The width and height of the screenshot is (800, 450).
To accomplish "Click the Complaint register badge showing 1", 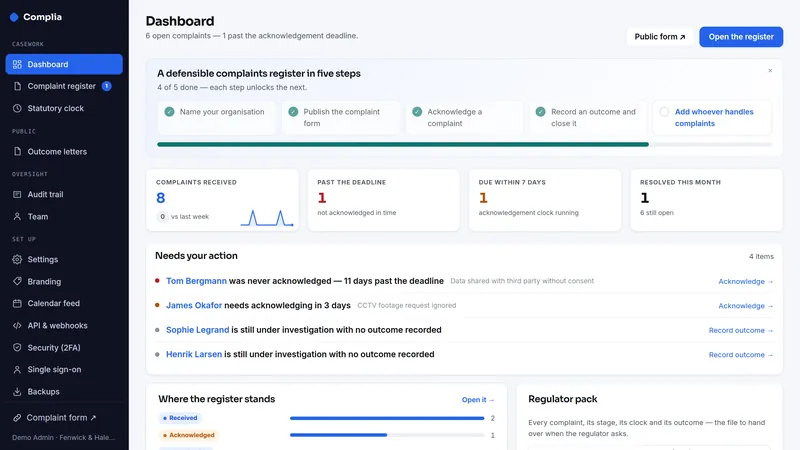I will tap(107, 86).
